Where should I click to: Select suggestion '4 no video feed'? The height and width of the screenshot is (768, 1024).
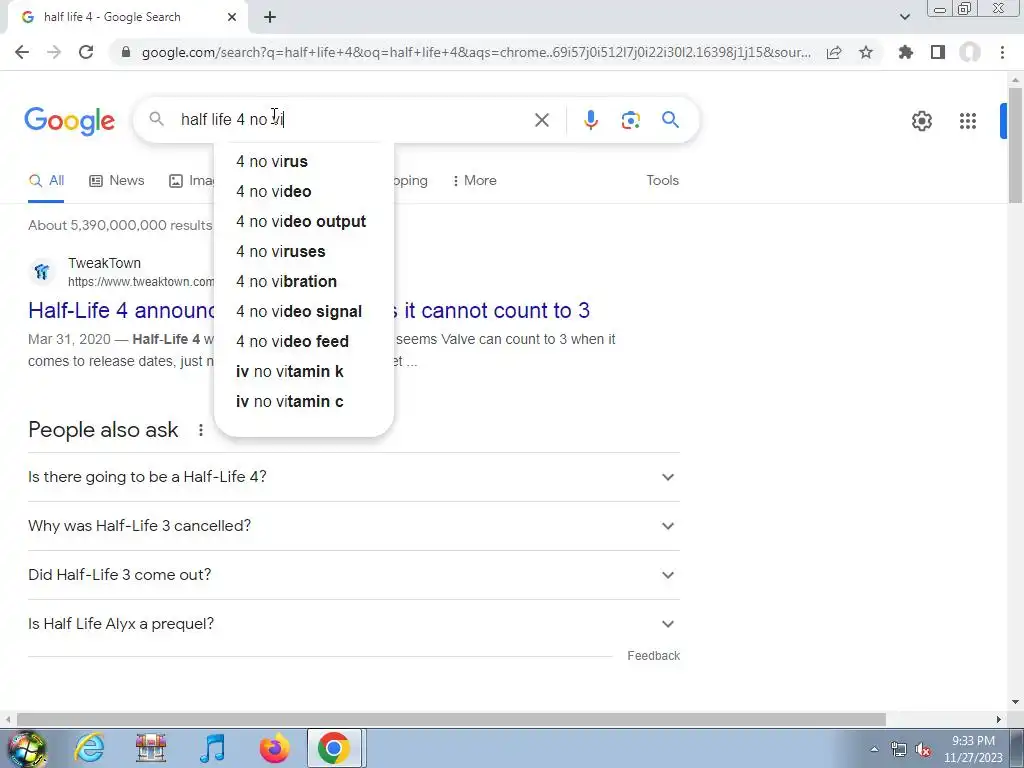[x=304, y=342]
